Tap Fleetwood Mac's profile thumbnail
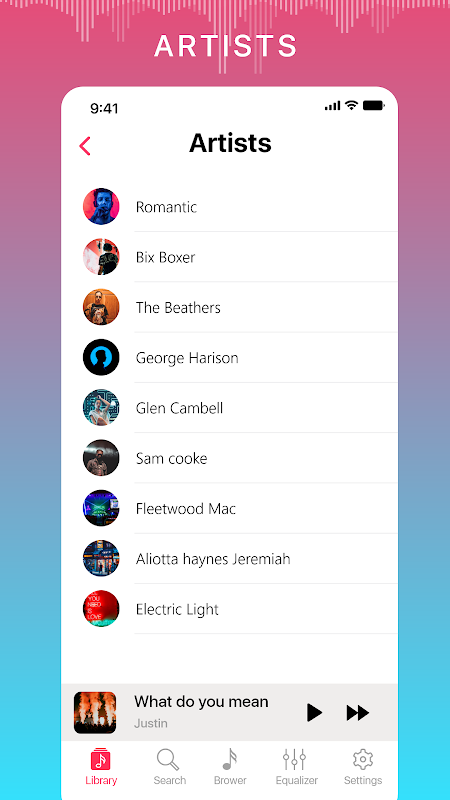 [x=101, y=508]
